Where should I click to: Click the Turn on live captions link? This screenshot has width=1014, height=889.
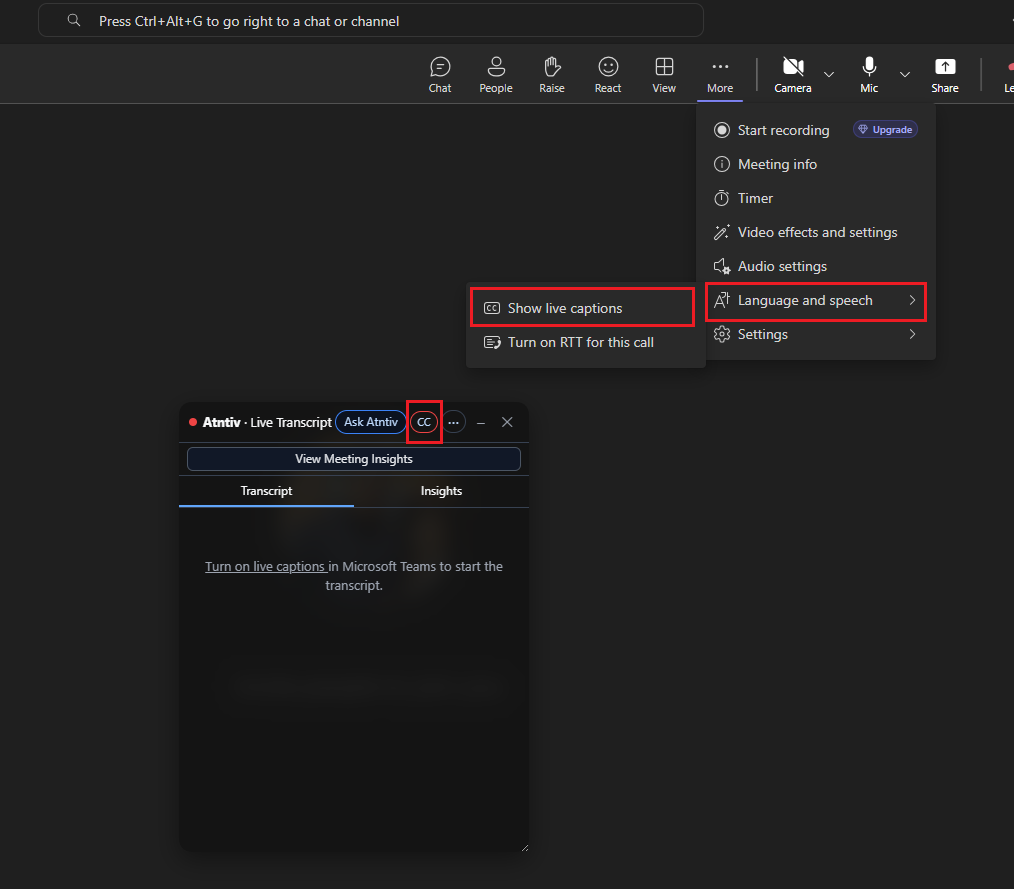tap(265, 566)
